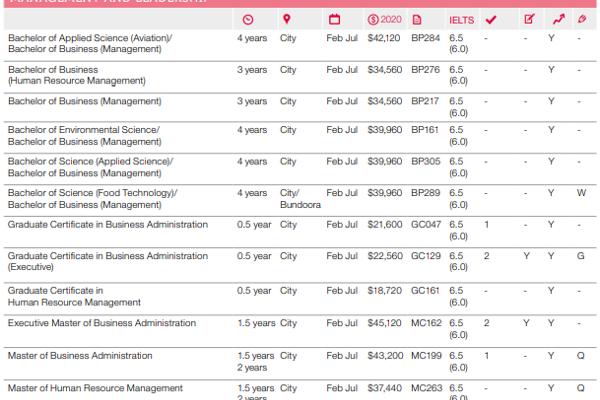Screen dimensions: 600x400
Task: Click the location pin column icon
Action: coord(287,19)
